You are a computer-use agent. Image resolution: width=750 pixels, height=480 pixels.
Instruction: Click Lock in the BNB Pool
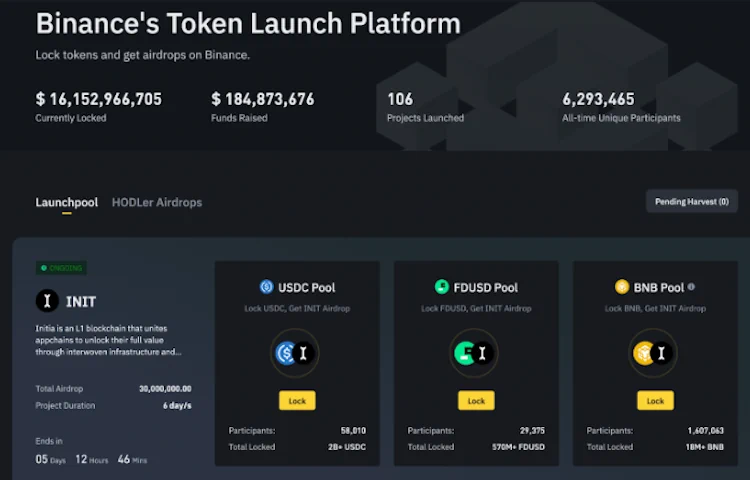click(x=655, y=401)
